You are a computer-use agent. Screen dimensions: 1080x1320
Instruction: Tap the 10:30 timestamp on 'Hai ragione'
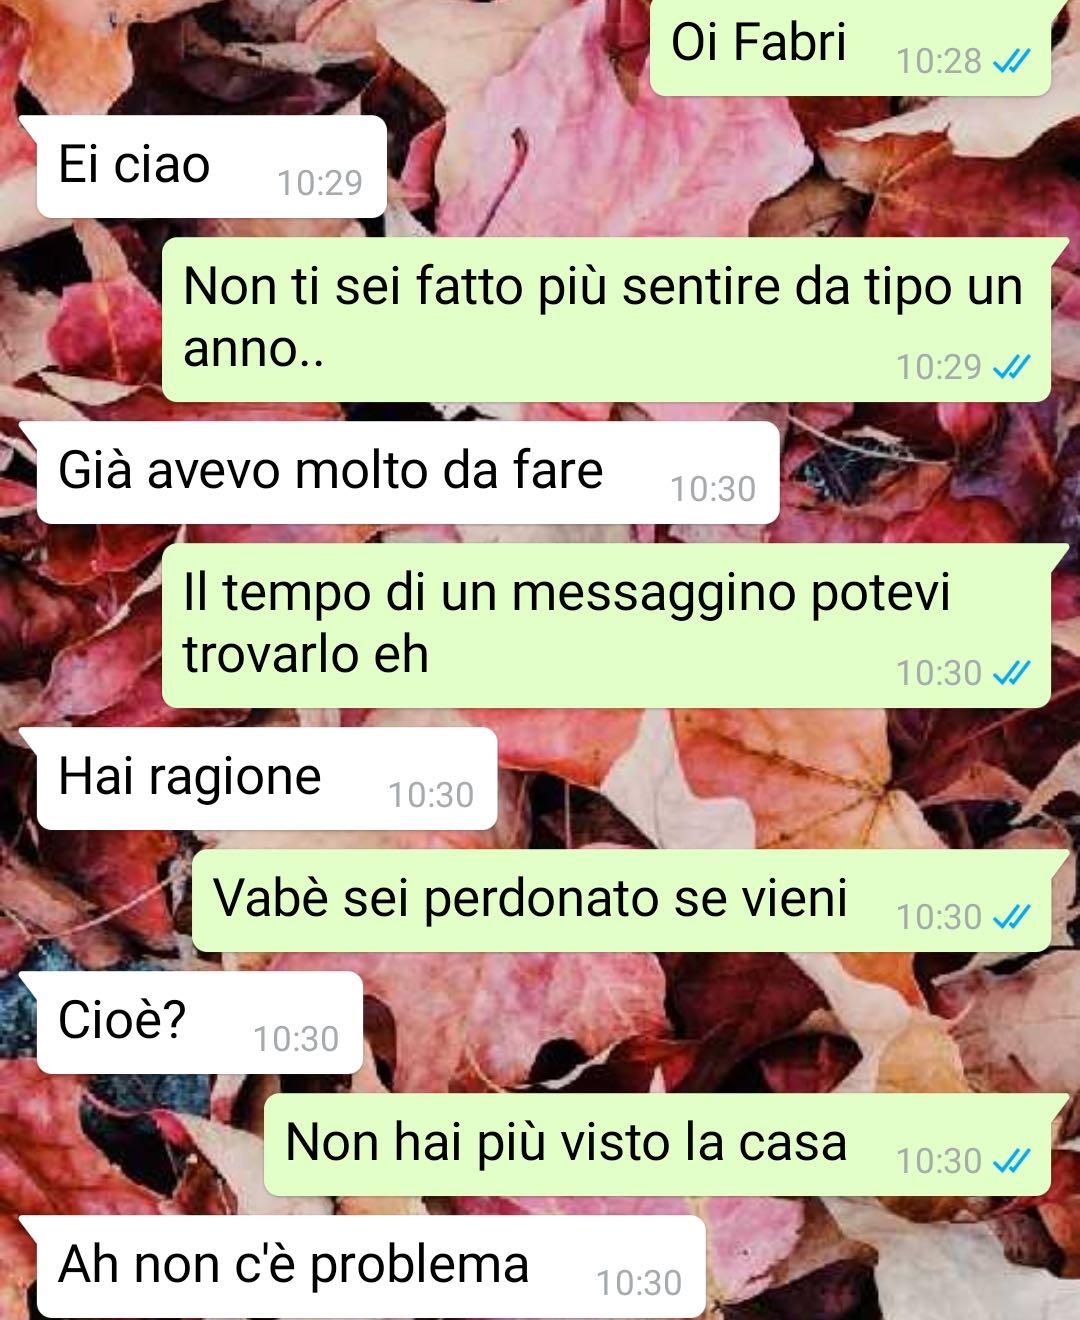coord(431,795)
